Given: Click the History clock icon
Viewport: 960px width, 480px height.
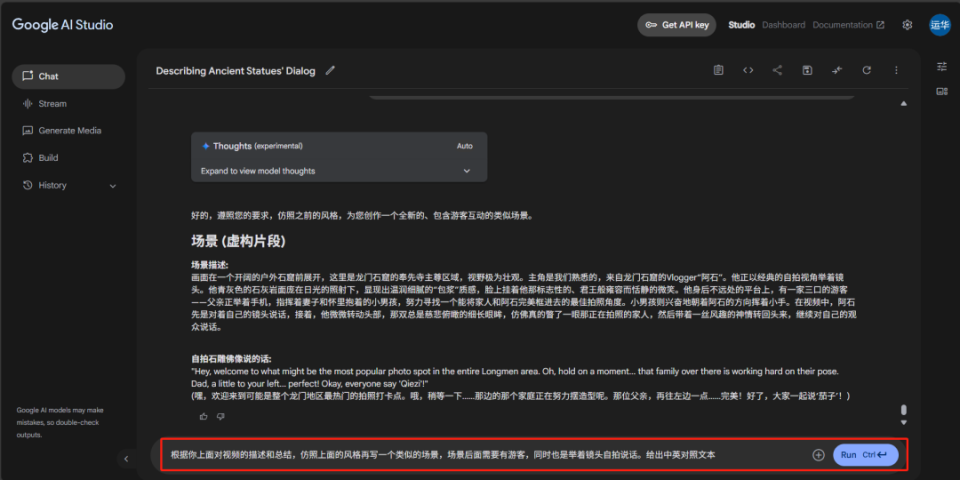Looking at the screenshot, I should point(28,186).
